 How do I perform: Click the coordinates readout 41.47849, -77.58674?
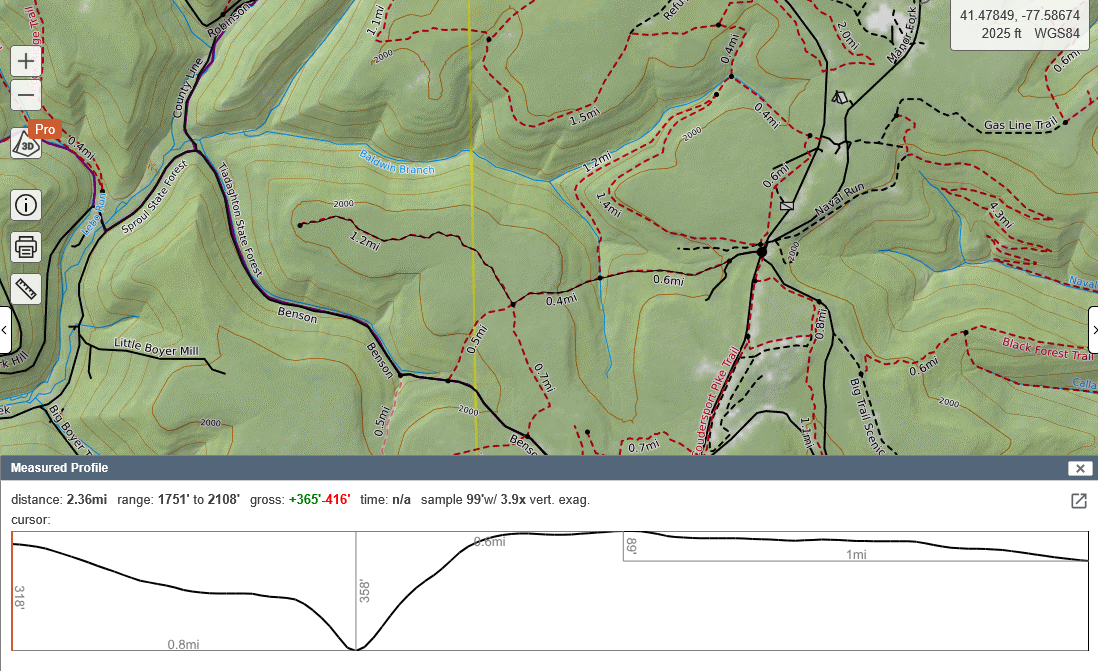coord(1020,15)
